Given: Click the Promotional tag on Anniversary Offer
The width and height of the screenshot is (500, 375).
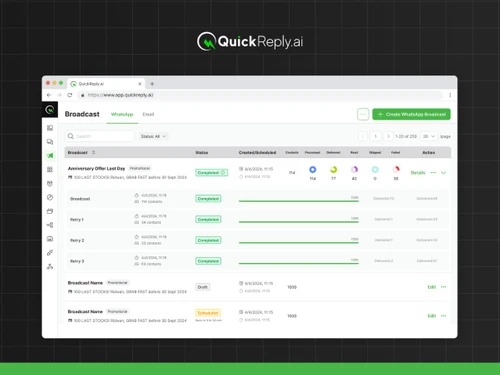Looking at the screenshot, I should (140, 168).
